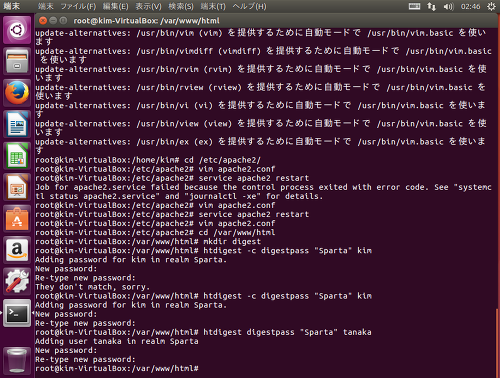This screenshot has height=378, width=500.
Task: Click 'Job for apache2.service failed' message
Action: pos(263,191)
